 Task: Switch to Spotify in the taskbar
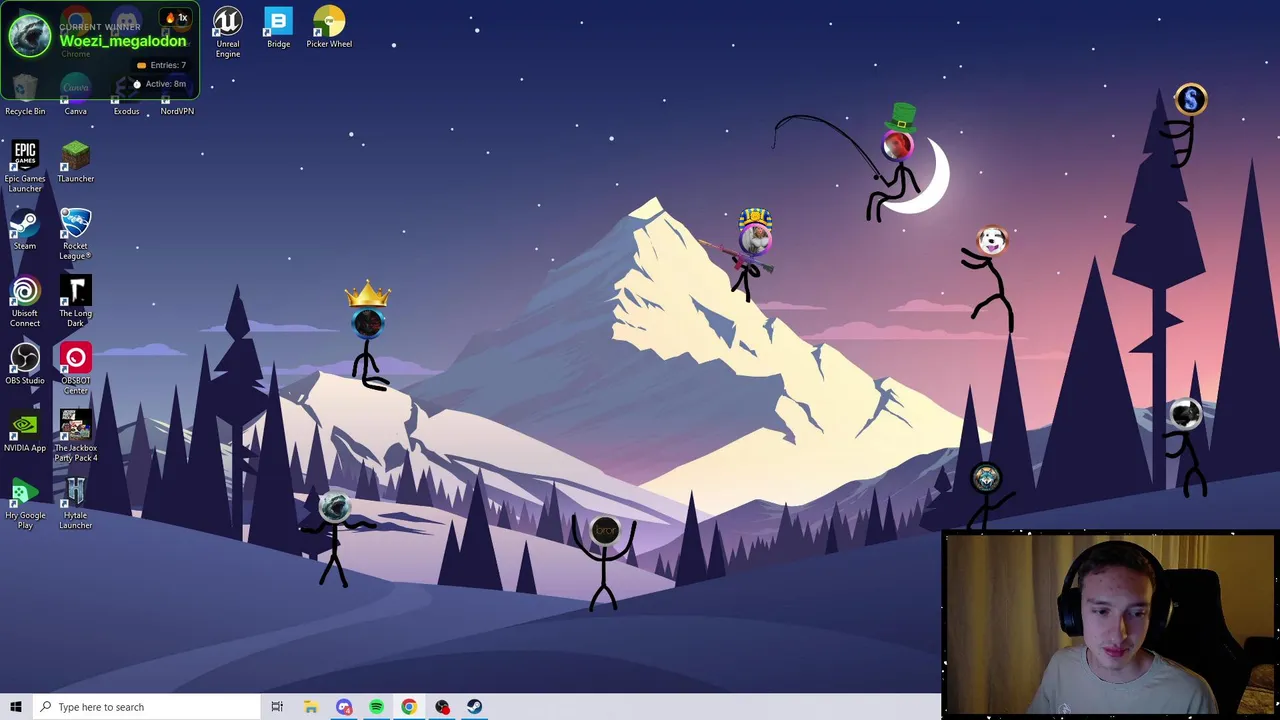[x=376, y=707]
